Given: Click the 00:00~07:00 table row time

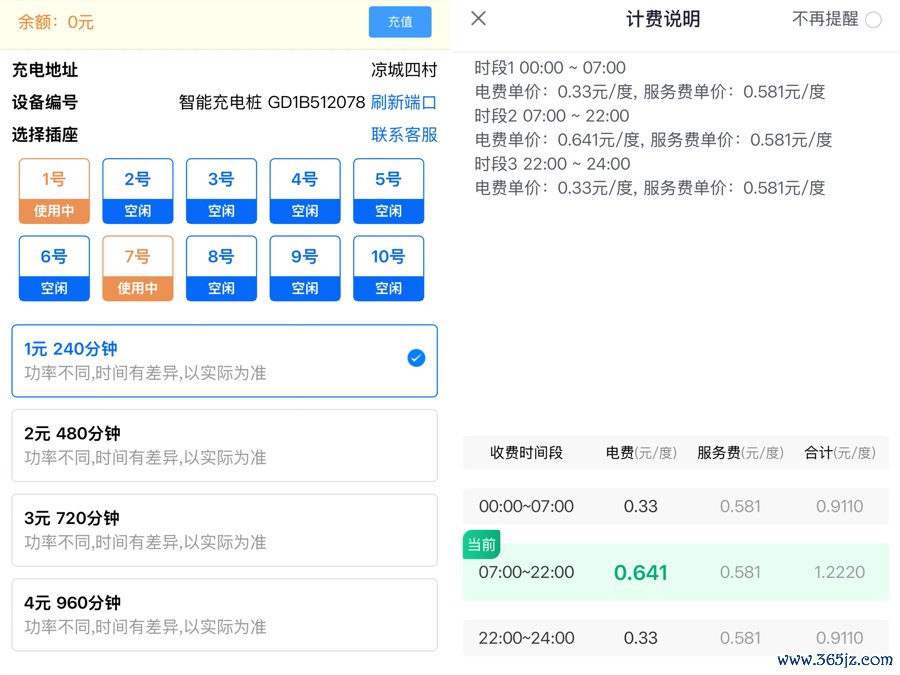Looking at the screenshot, I should point(526,506).
